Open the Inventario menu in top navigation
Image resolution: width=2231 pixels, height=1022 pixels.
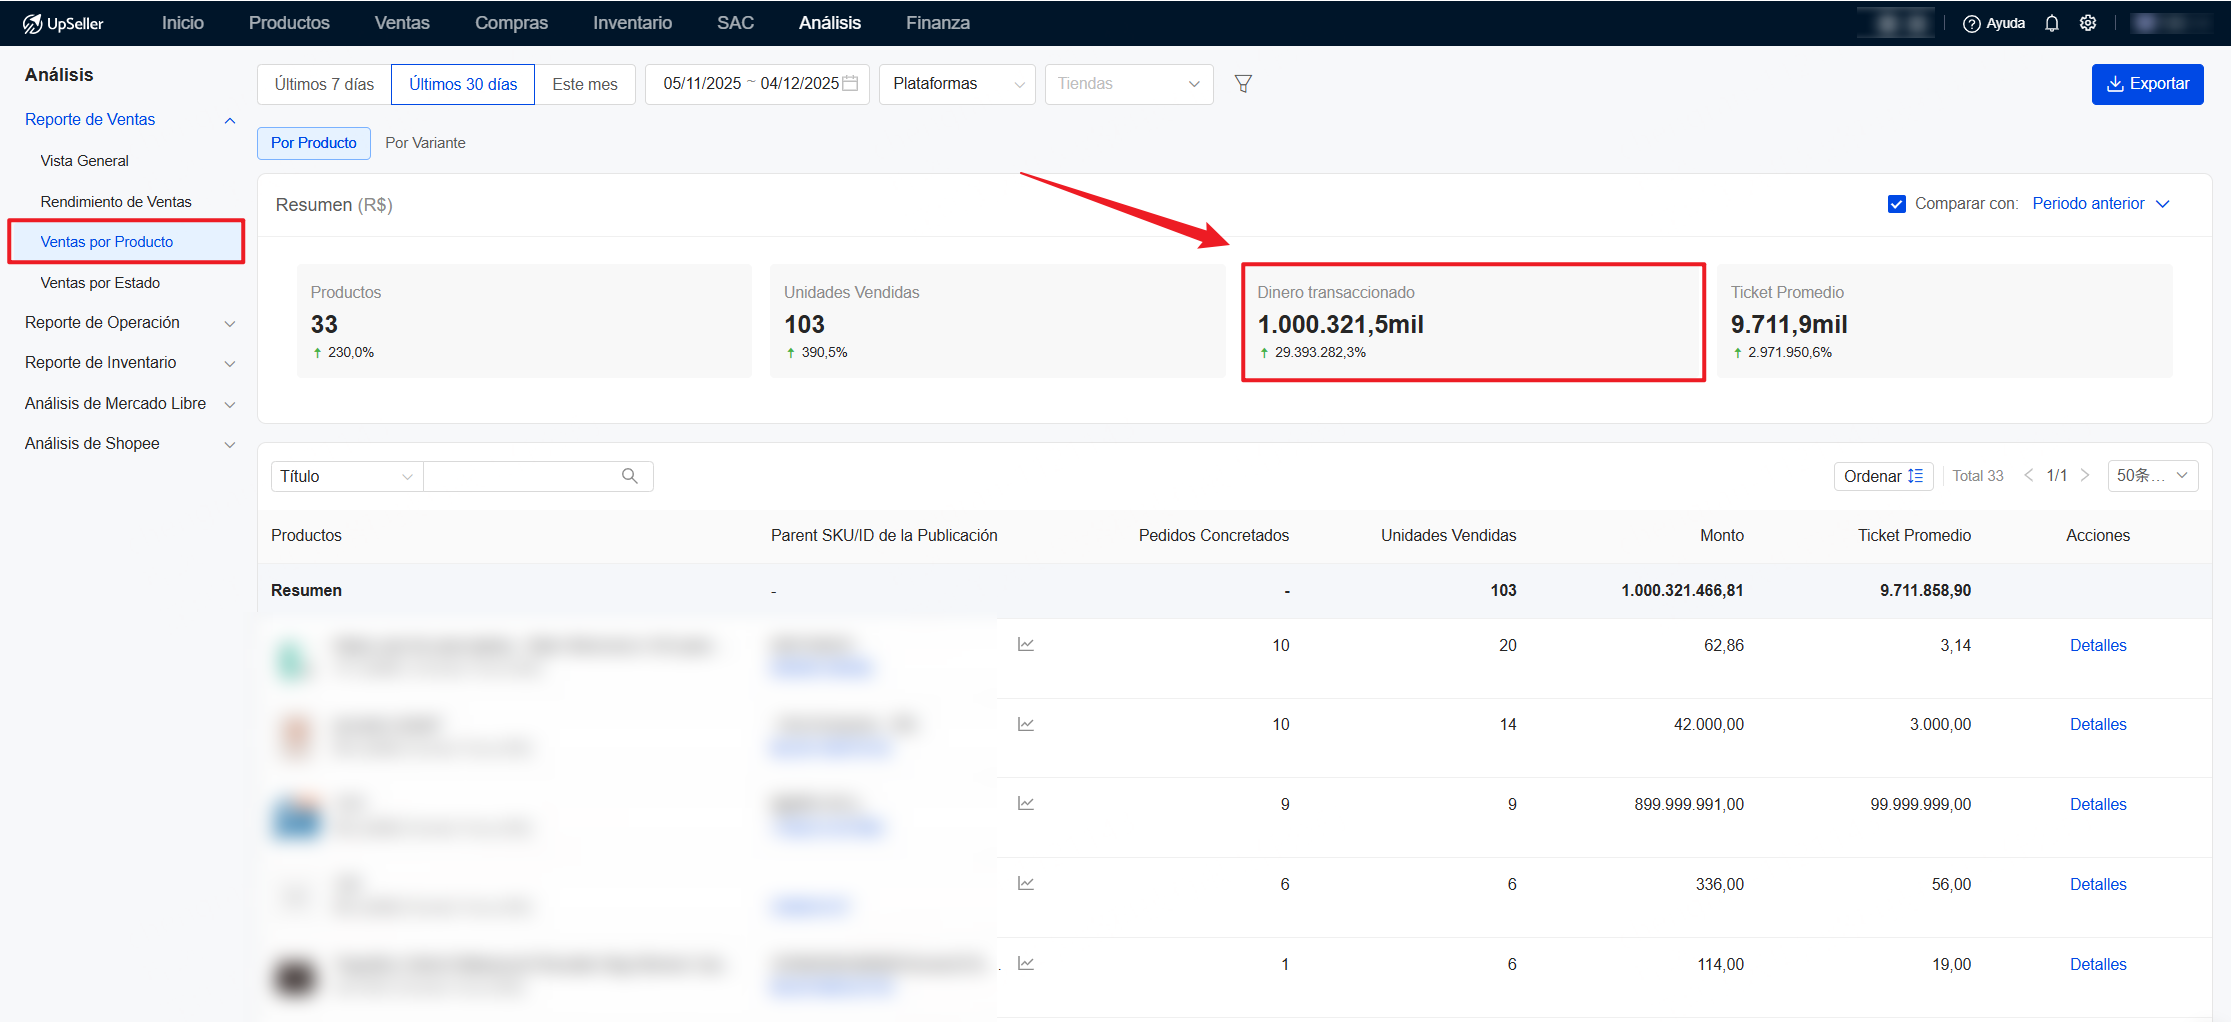(x=632, y=23)
